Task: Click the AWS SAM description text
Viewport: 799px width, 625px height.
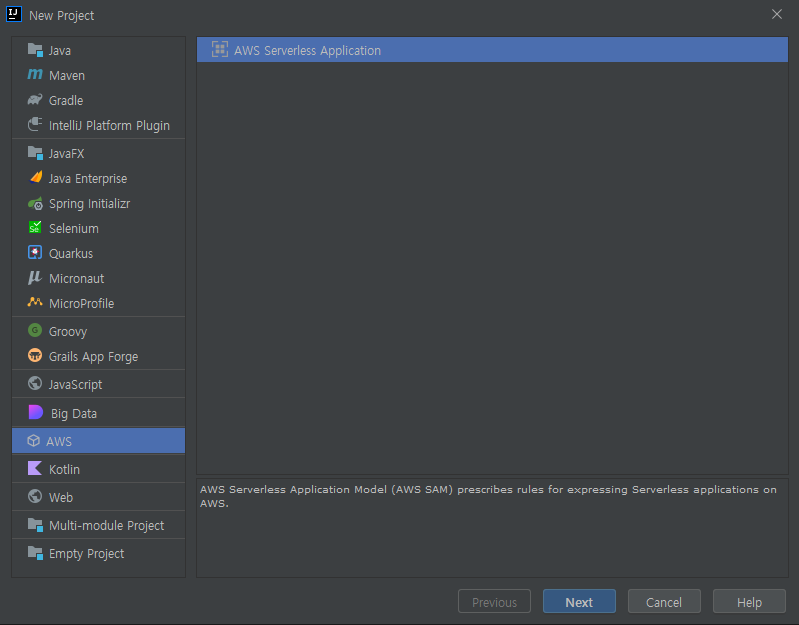Action: [x=488, y=496]
